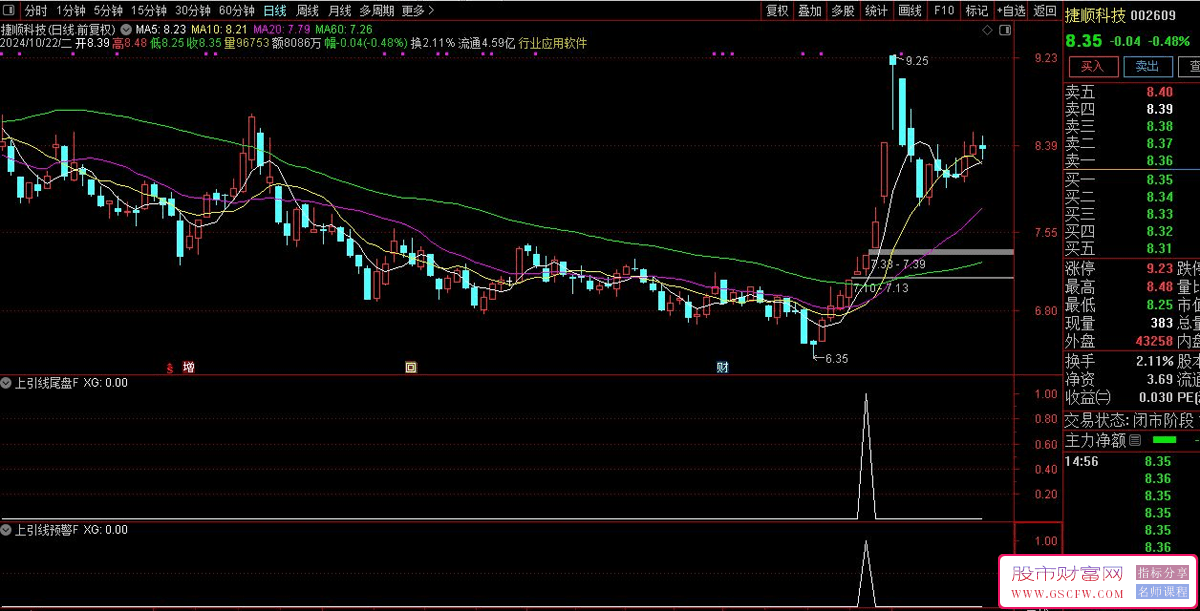Click the red 买入 buy button
The width and height of the screenshot is (1200, 611).
tap(1093, 66)
